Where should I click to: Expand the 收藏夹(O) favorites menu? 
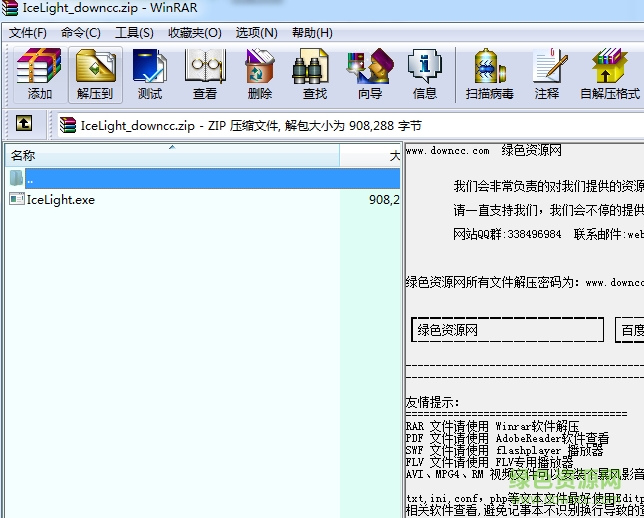[194, 32]
